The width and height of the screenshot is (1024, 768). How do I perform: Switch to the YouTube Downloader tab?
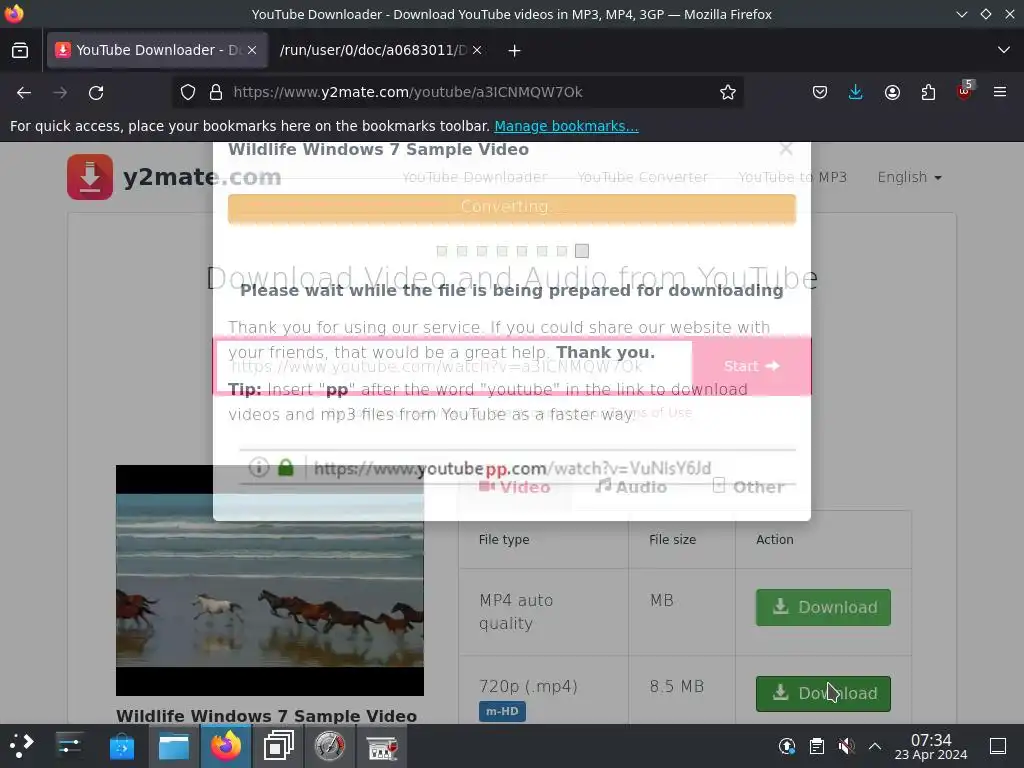[157, 50]
